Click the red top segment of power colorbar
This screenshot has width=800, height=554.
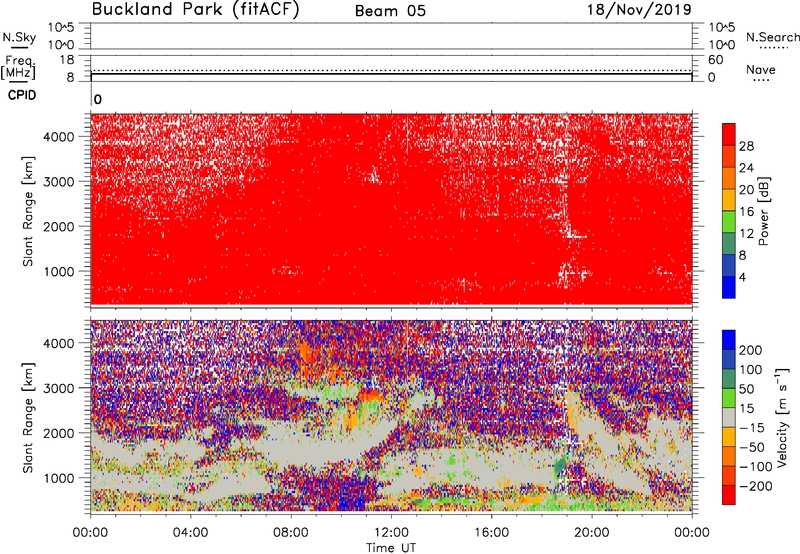point(729,135)
